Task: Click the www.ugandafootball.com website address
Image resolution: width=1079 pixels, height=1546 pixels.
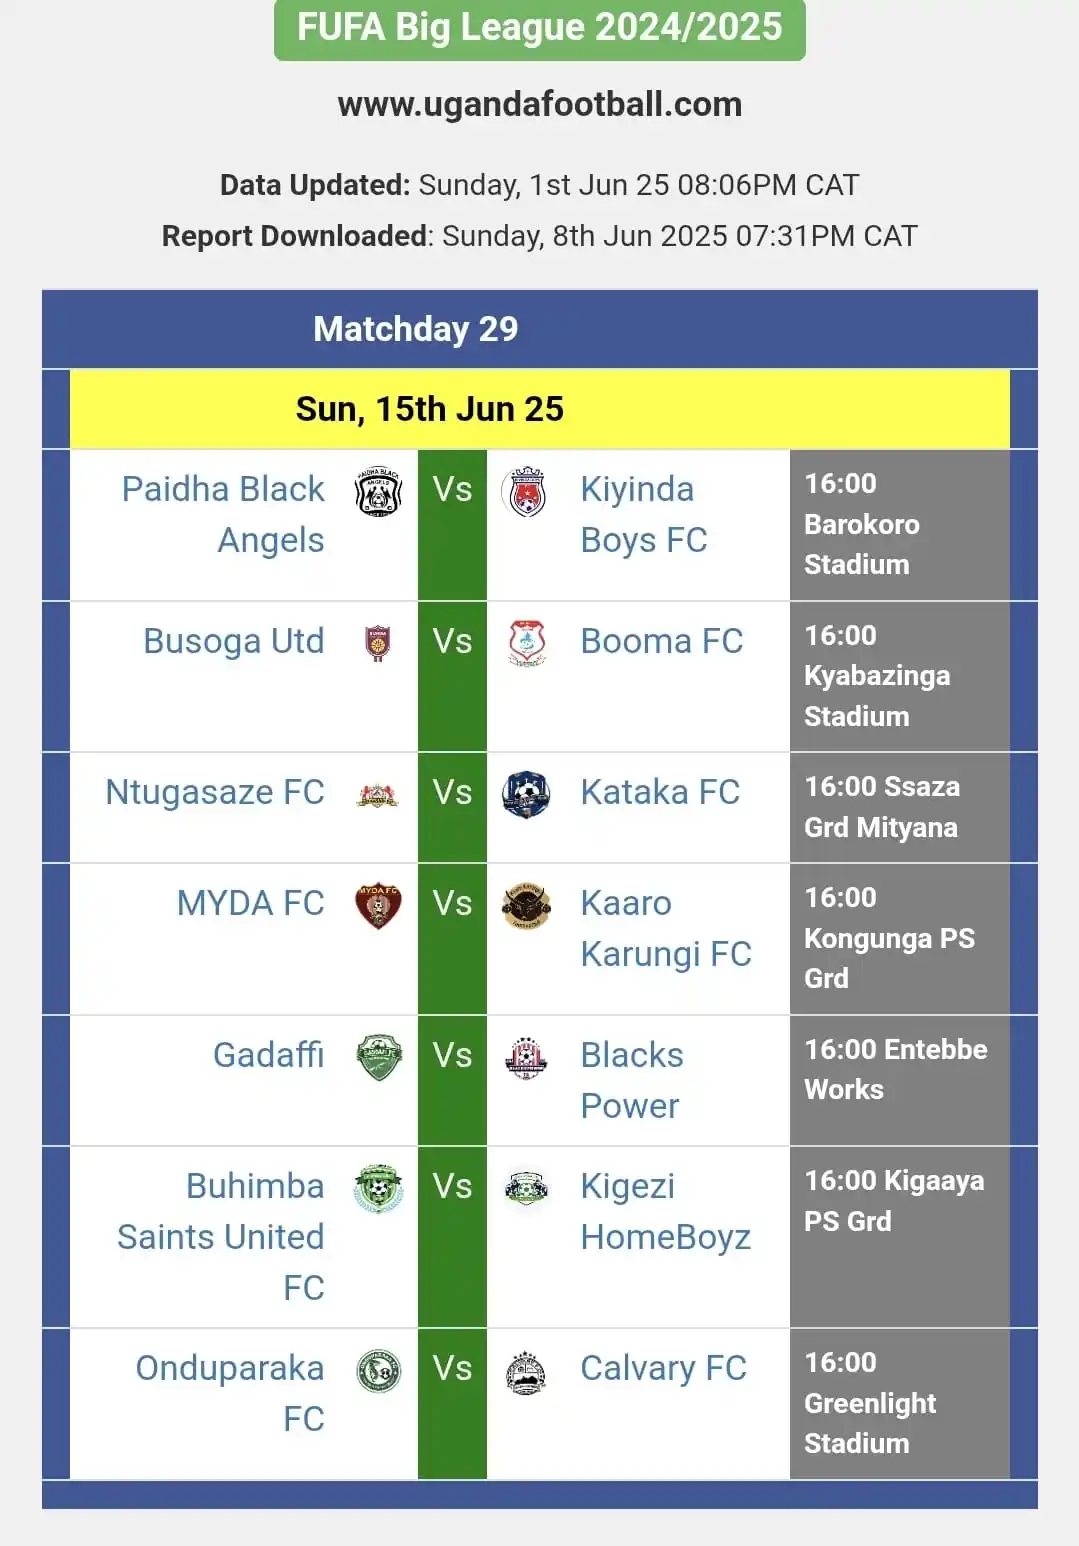Action: point(540,104)
